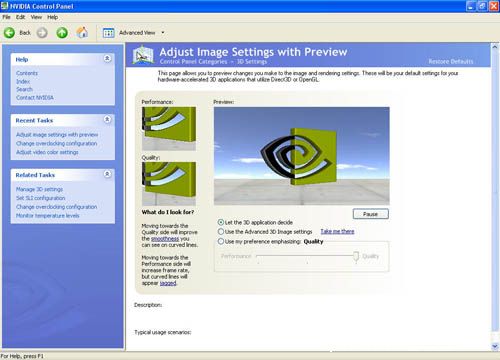Select Use my preference emphasizing option
This screenshot has height=360, width=500.
tap(221, 241)
